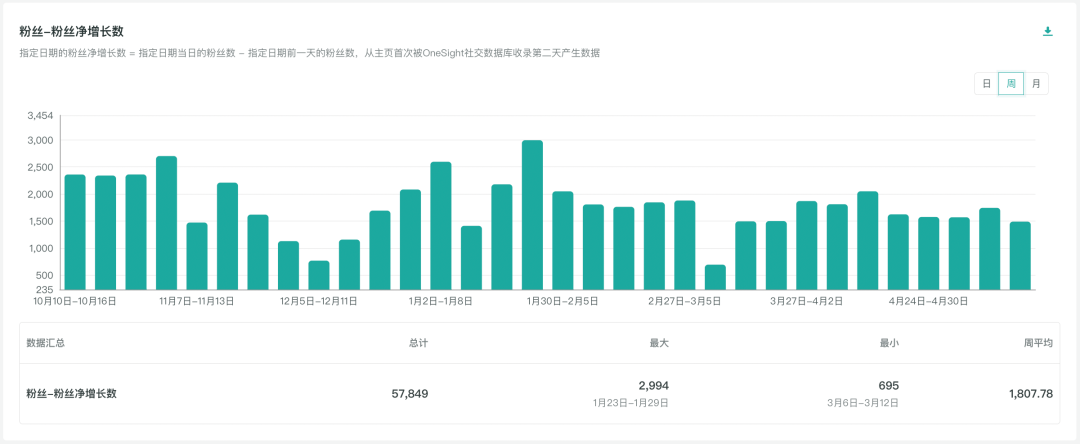The image size is (1080, 444).
Task: Click the 粉丝-粉丝净增长数 chart title
Action: (x=72, y=32)
